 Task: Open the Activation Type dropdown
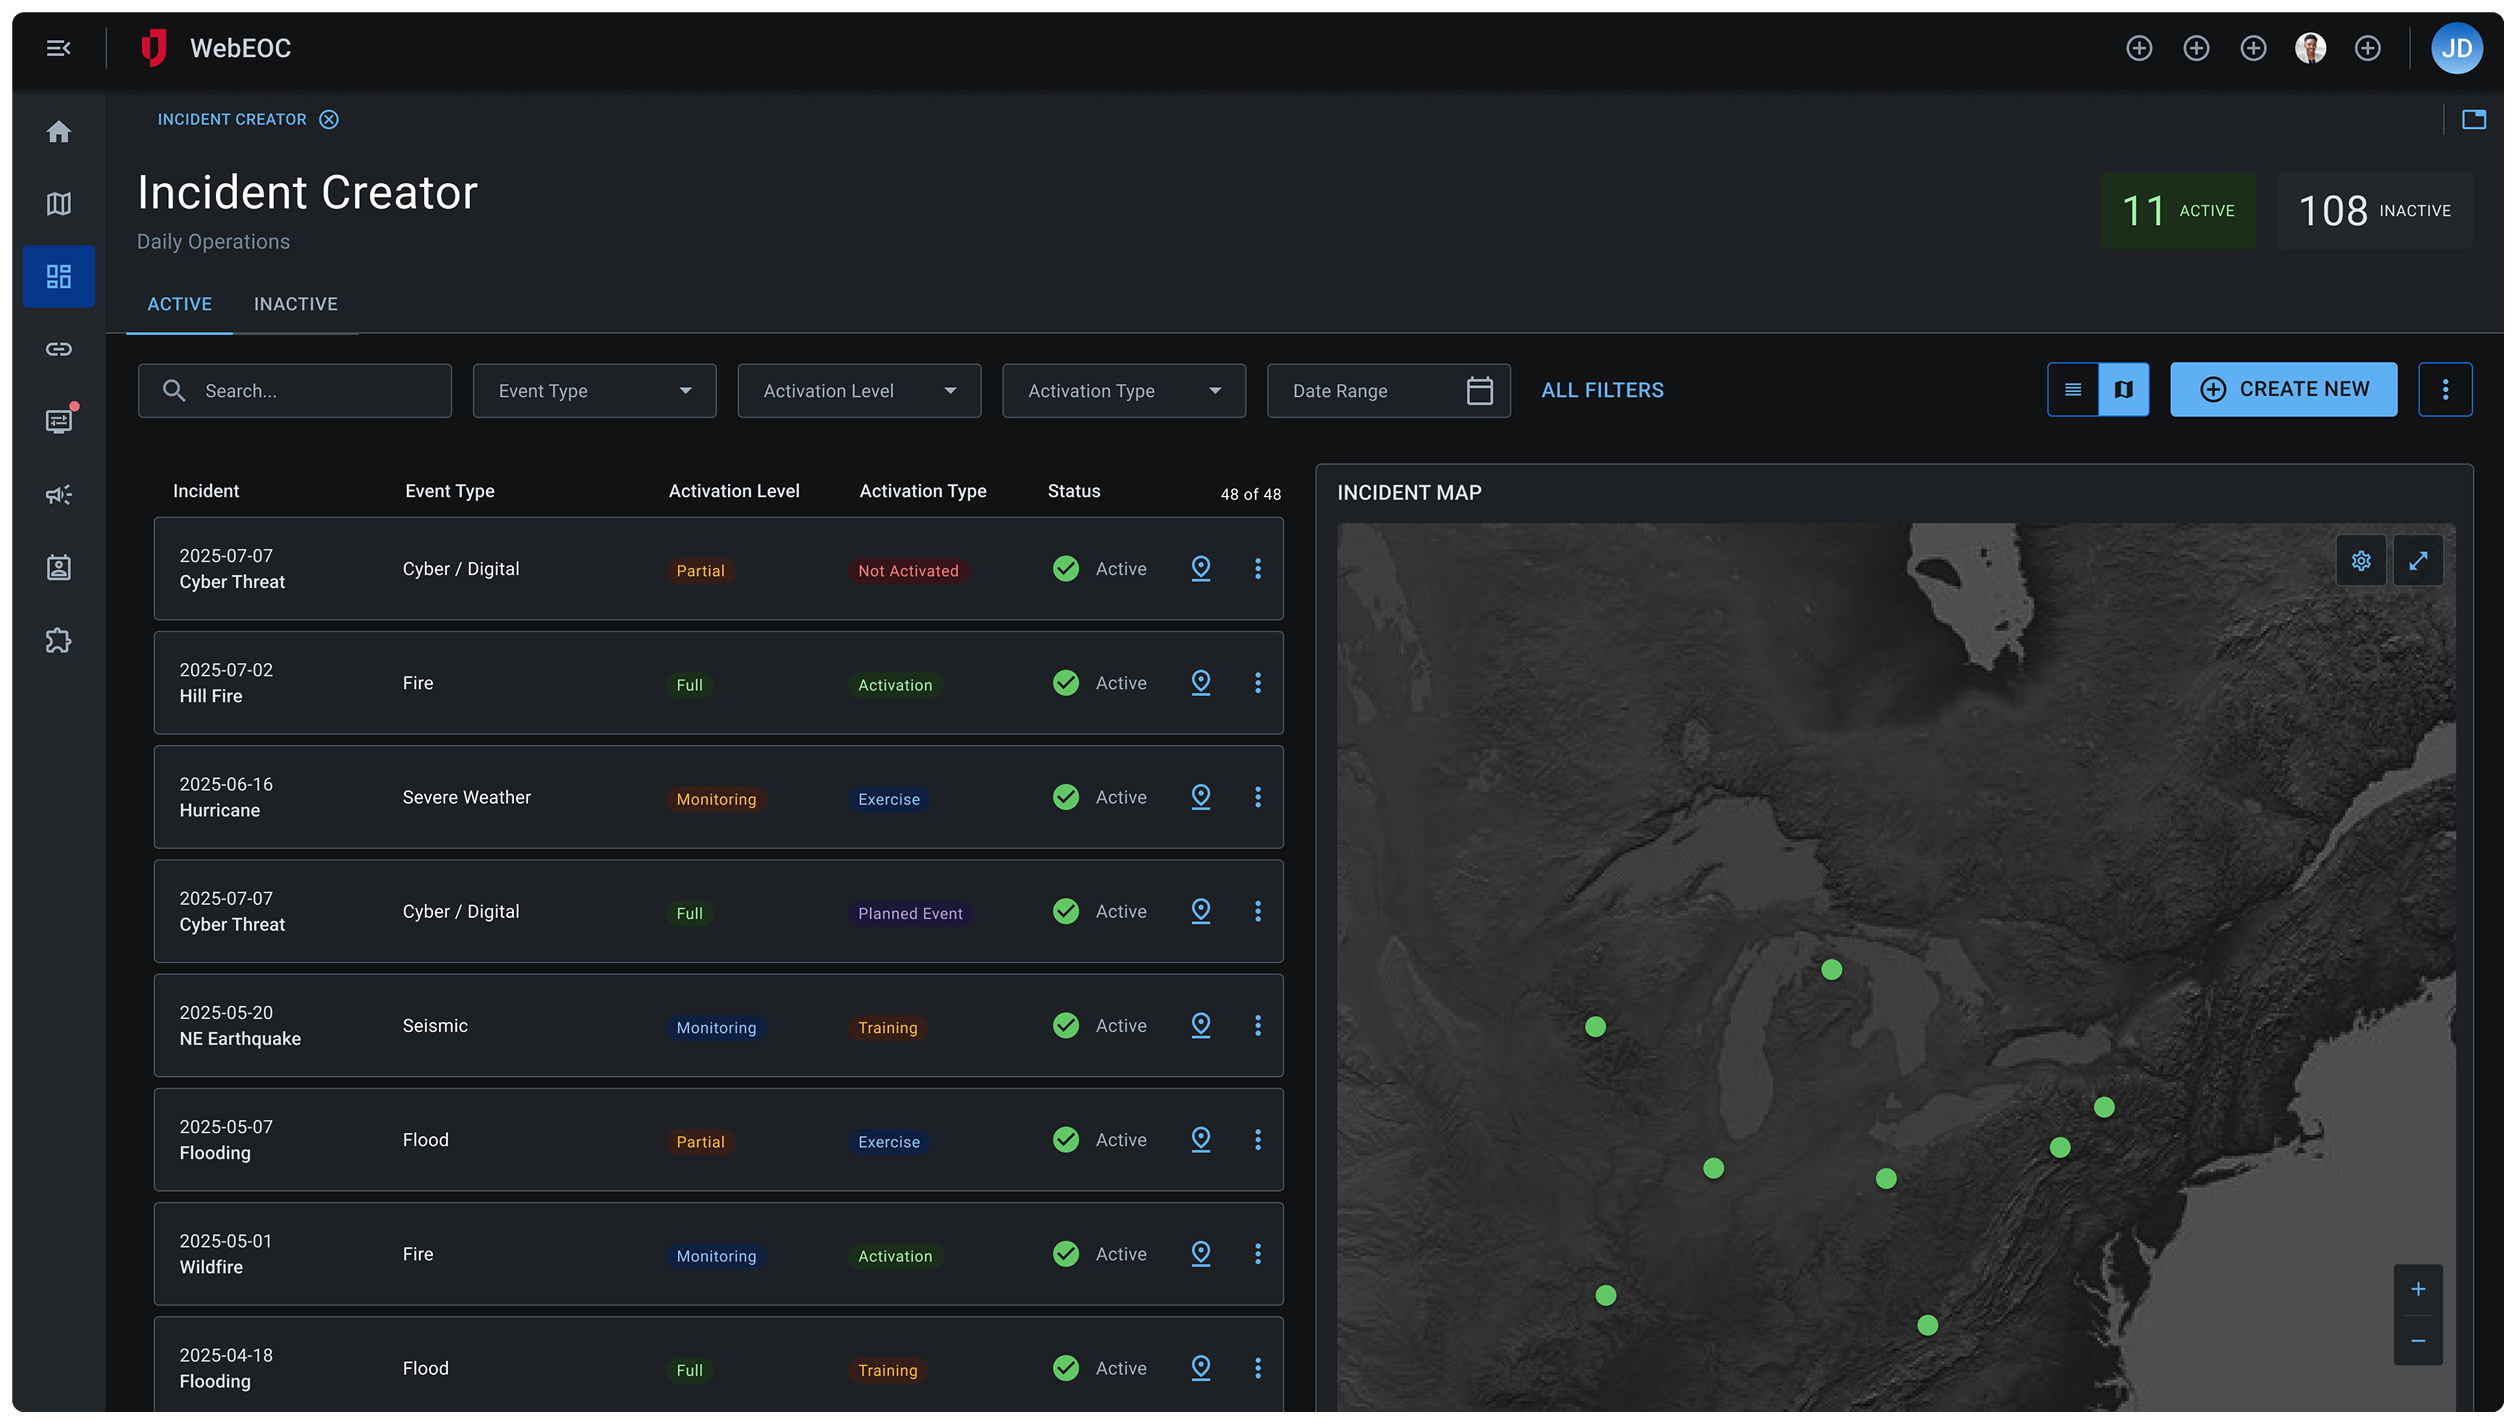coord(1123,391)
